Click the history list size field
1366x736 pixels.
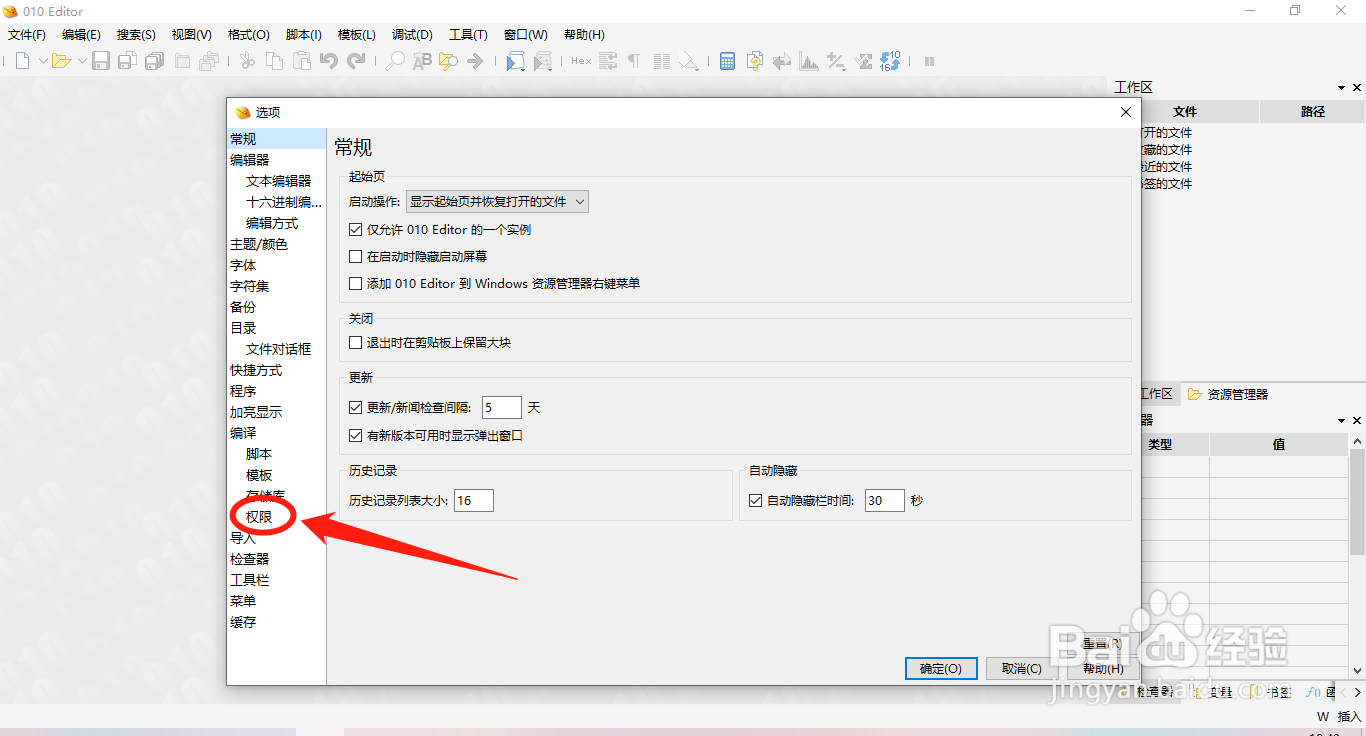[474, 501]
